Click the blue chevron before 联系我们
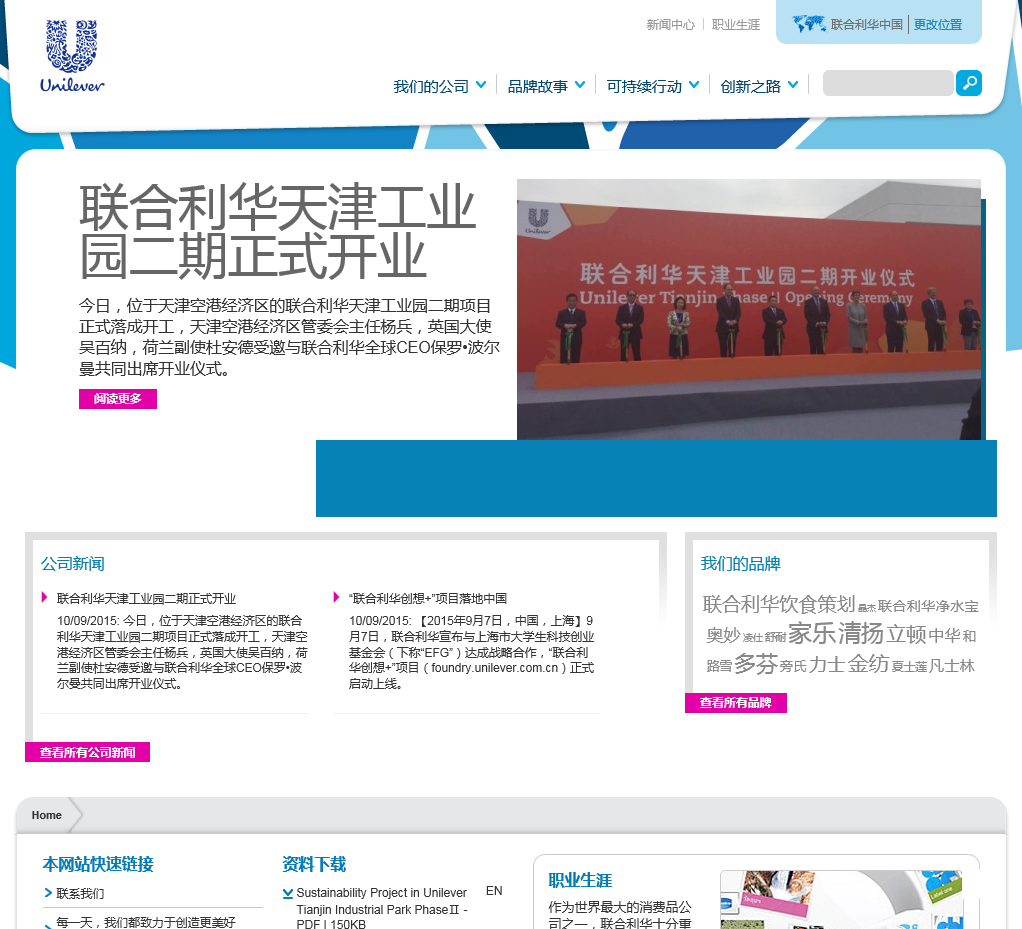Screen dimensions: 1022x929 tap(48, 893)
